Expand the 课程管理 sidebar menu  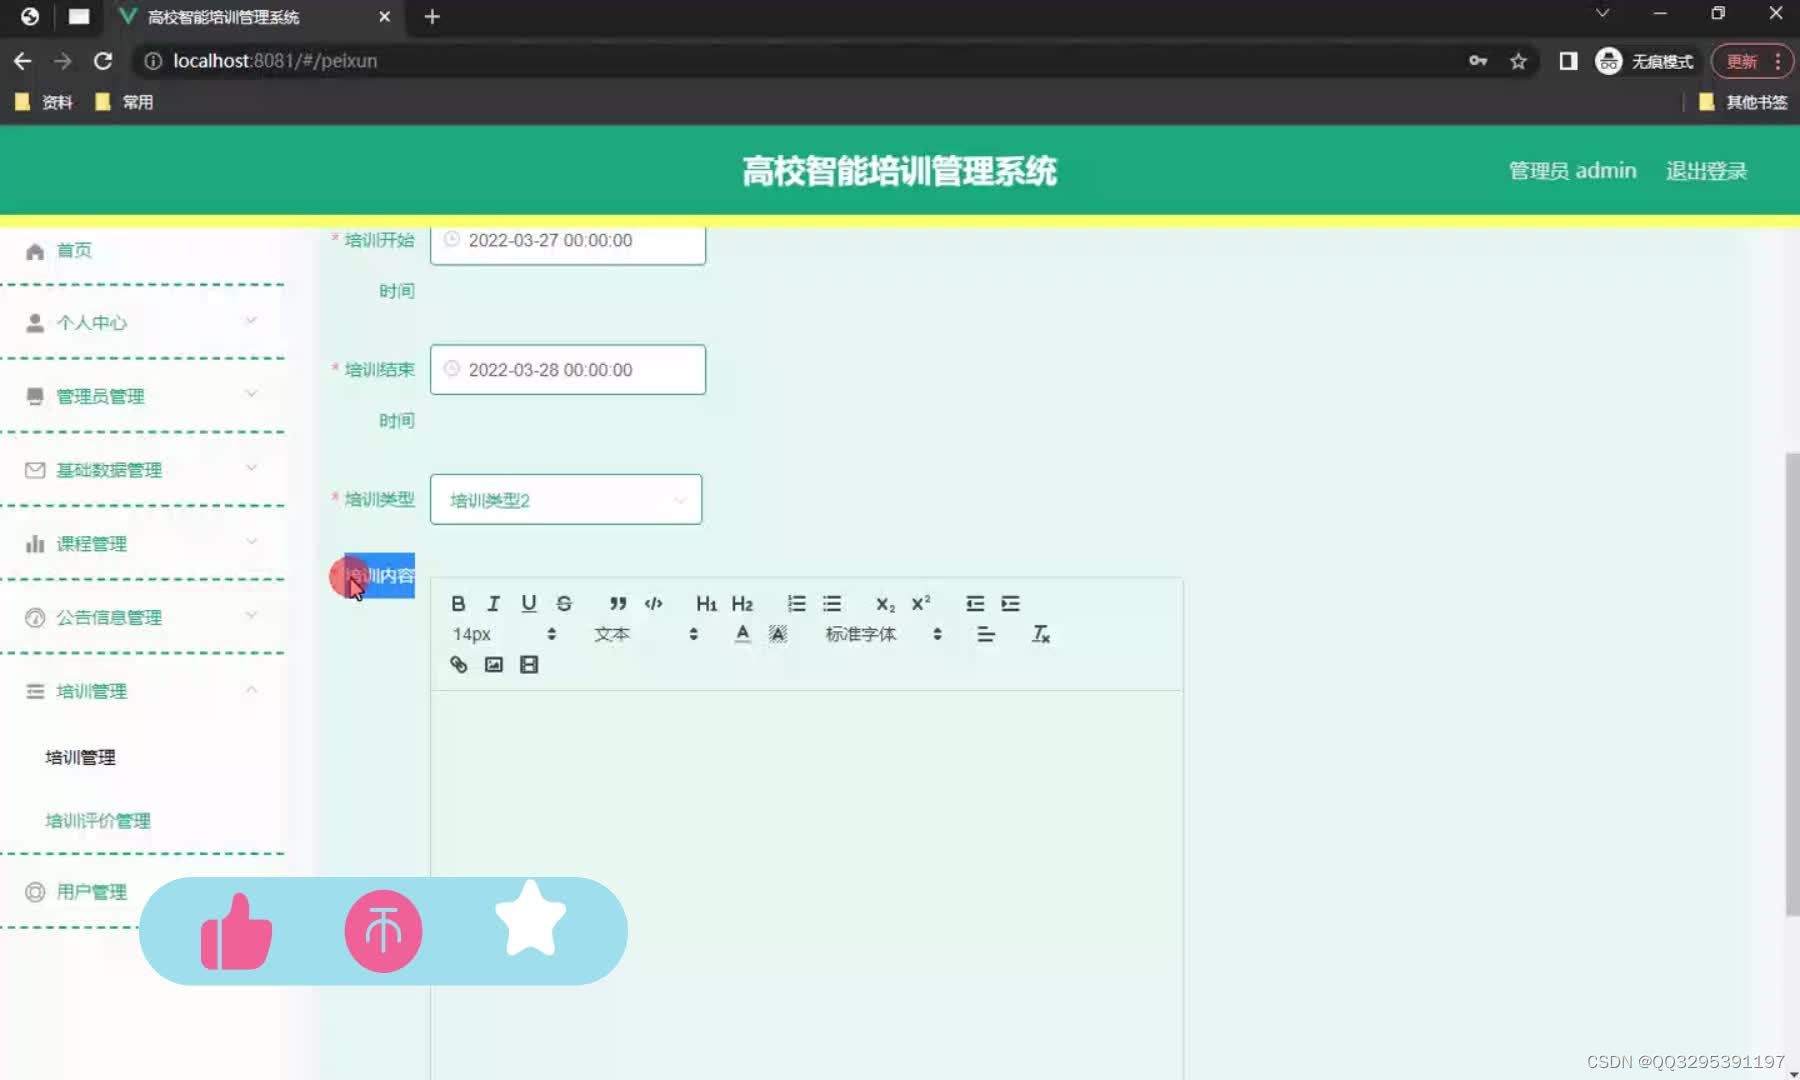[142, 544]
